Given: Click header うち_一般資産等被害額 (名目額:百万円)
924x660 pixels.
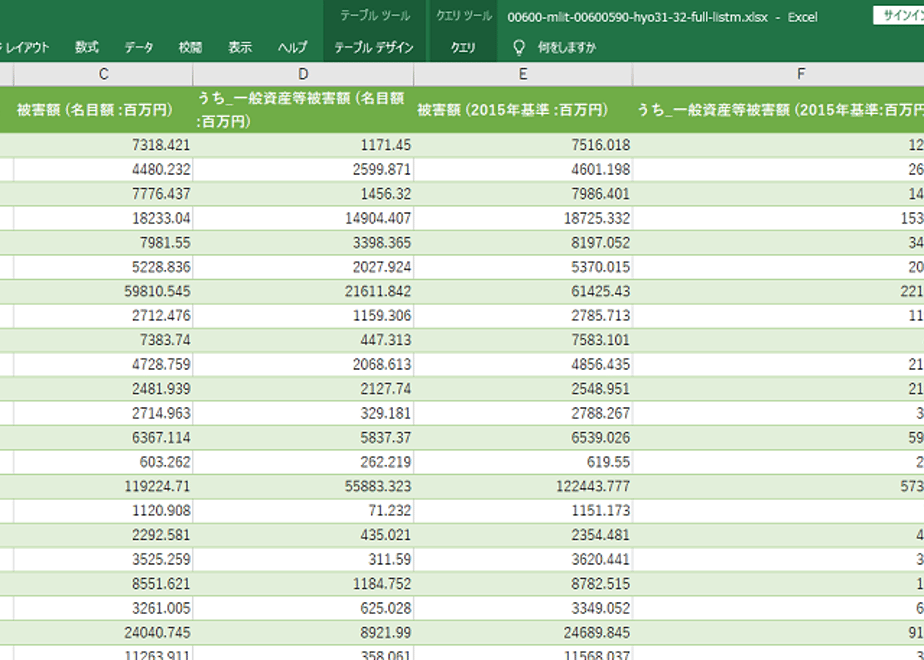Looking at the screenshot, I should (x=303, y=110).
